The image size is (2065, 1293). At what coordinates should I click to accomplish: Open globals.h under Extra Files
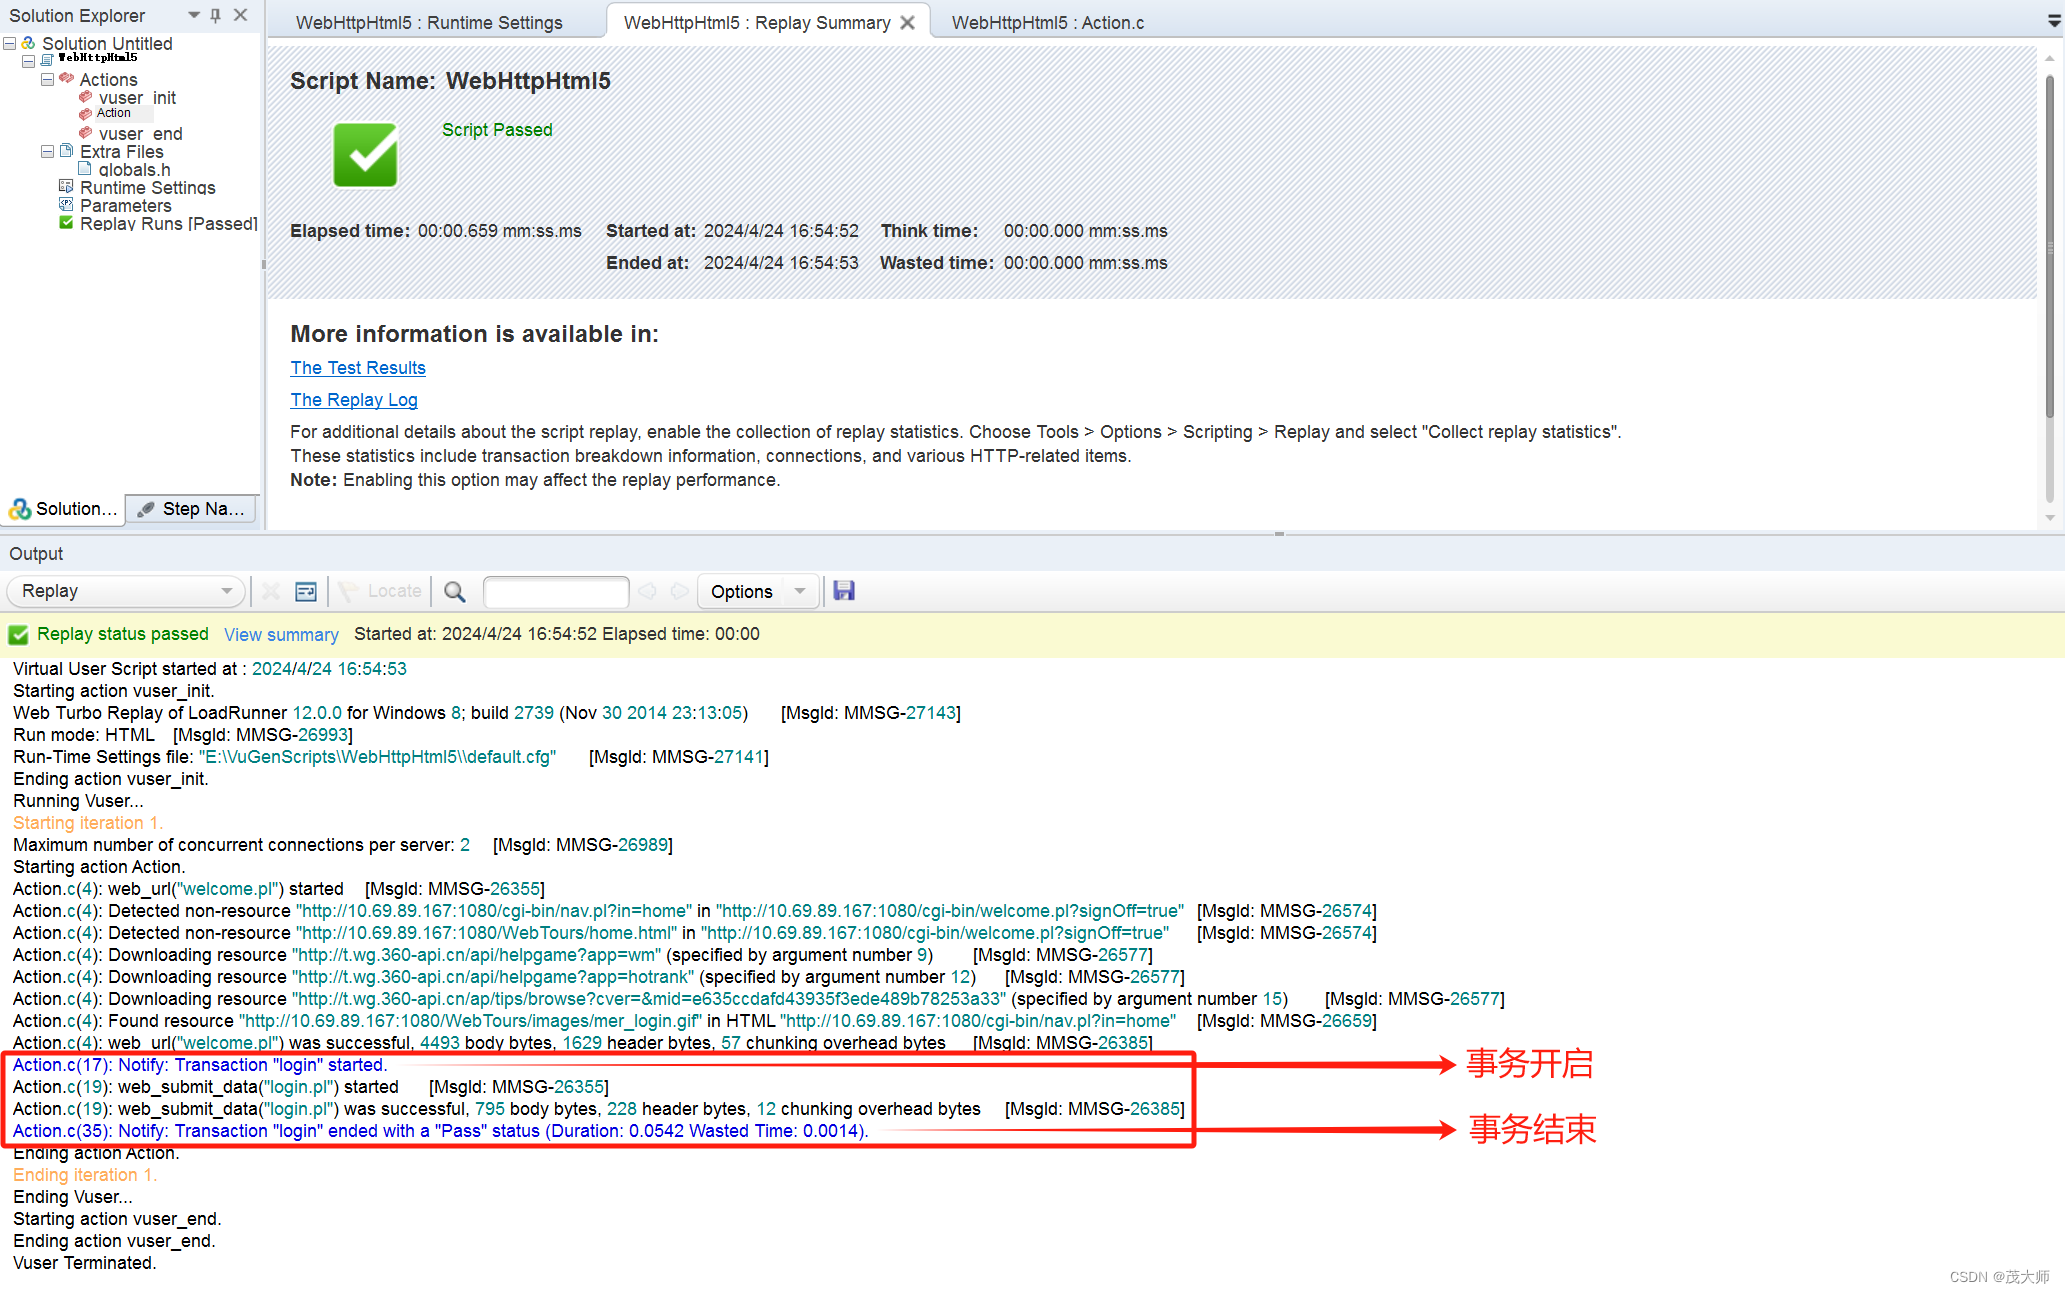click(x=134, y=169)
